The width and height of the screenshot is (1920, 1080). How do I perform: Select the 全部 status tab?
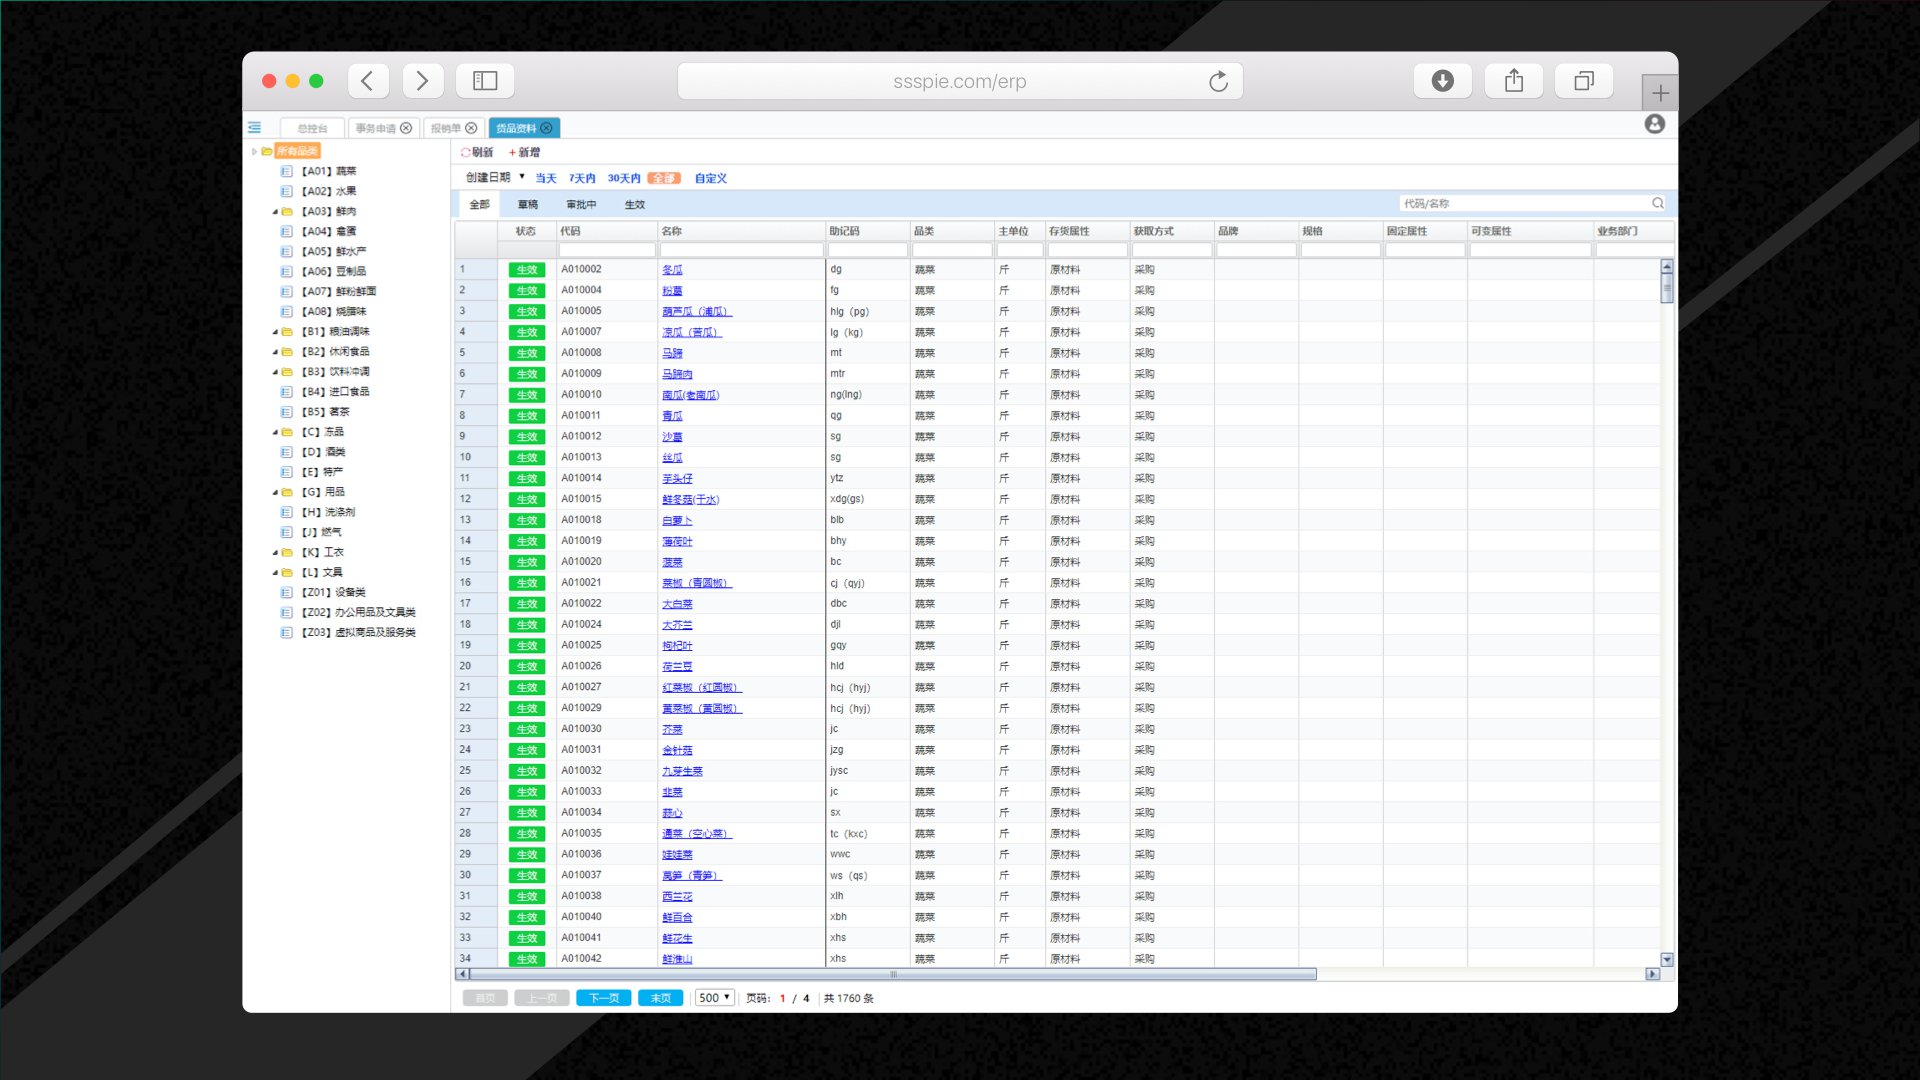(480, 204)
